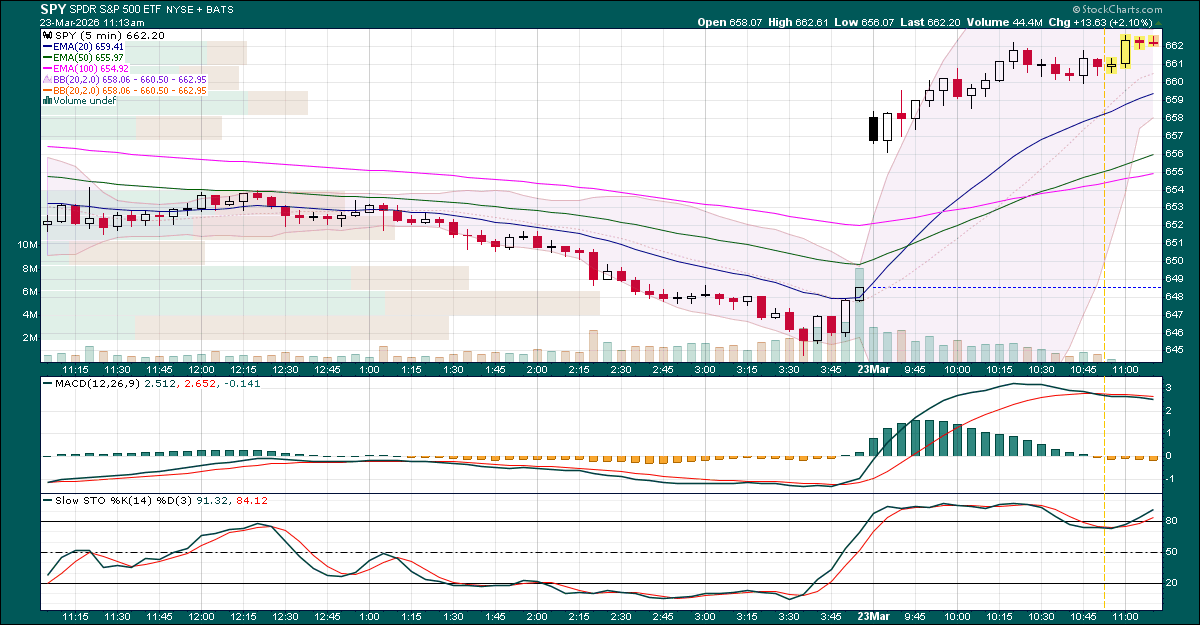Click the 23Mar label on the bottom axis
This screenshot has width=1200, height=625.
click(x=873, y=618)
